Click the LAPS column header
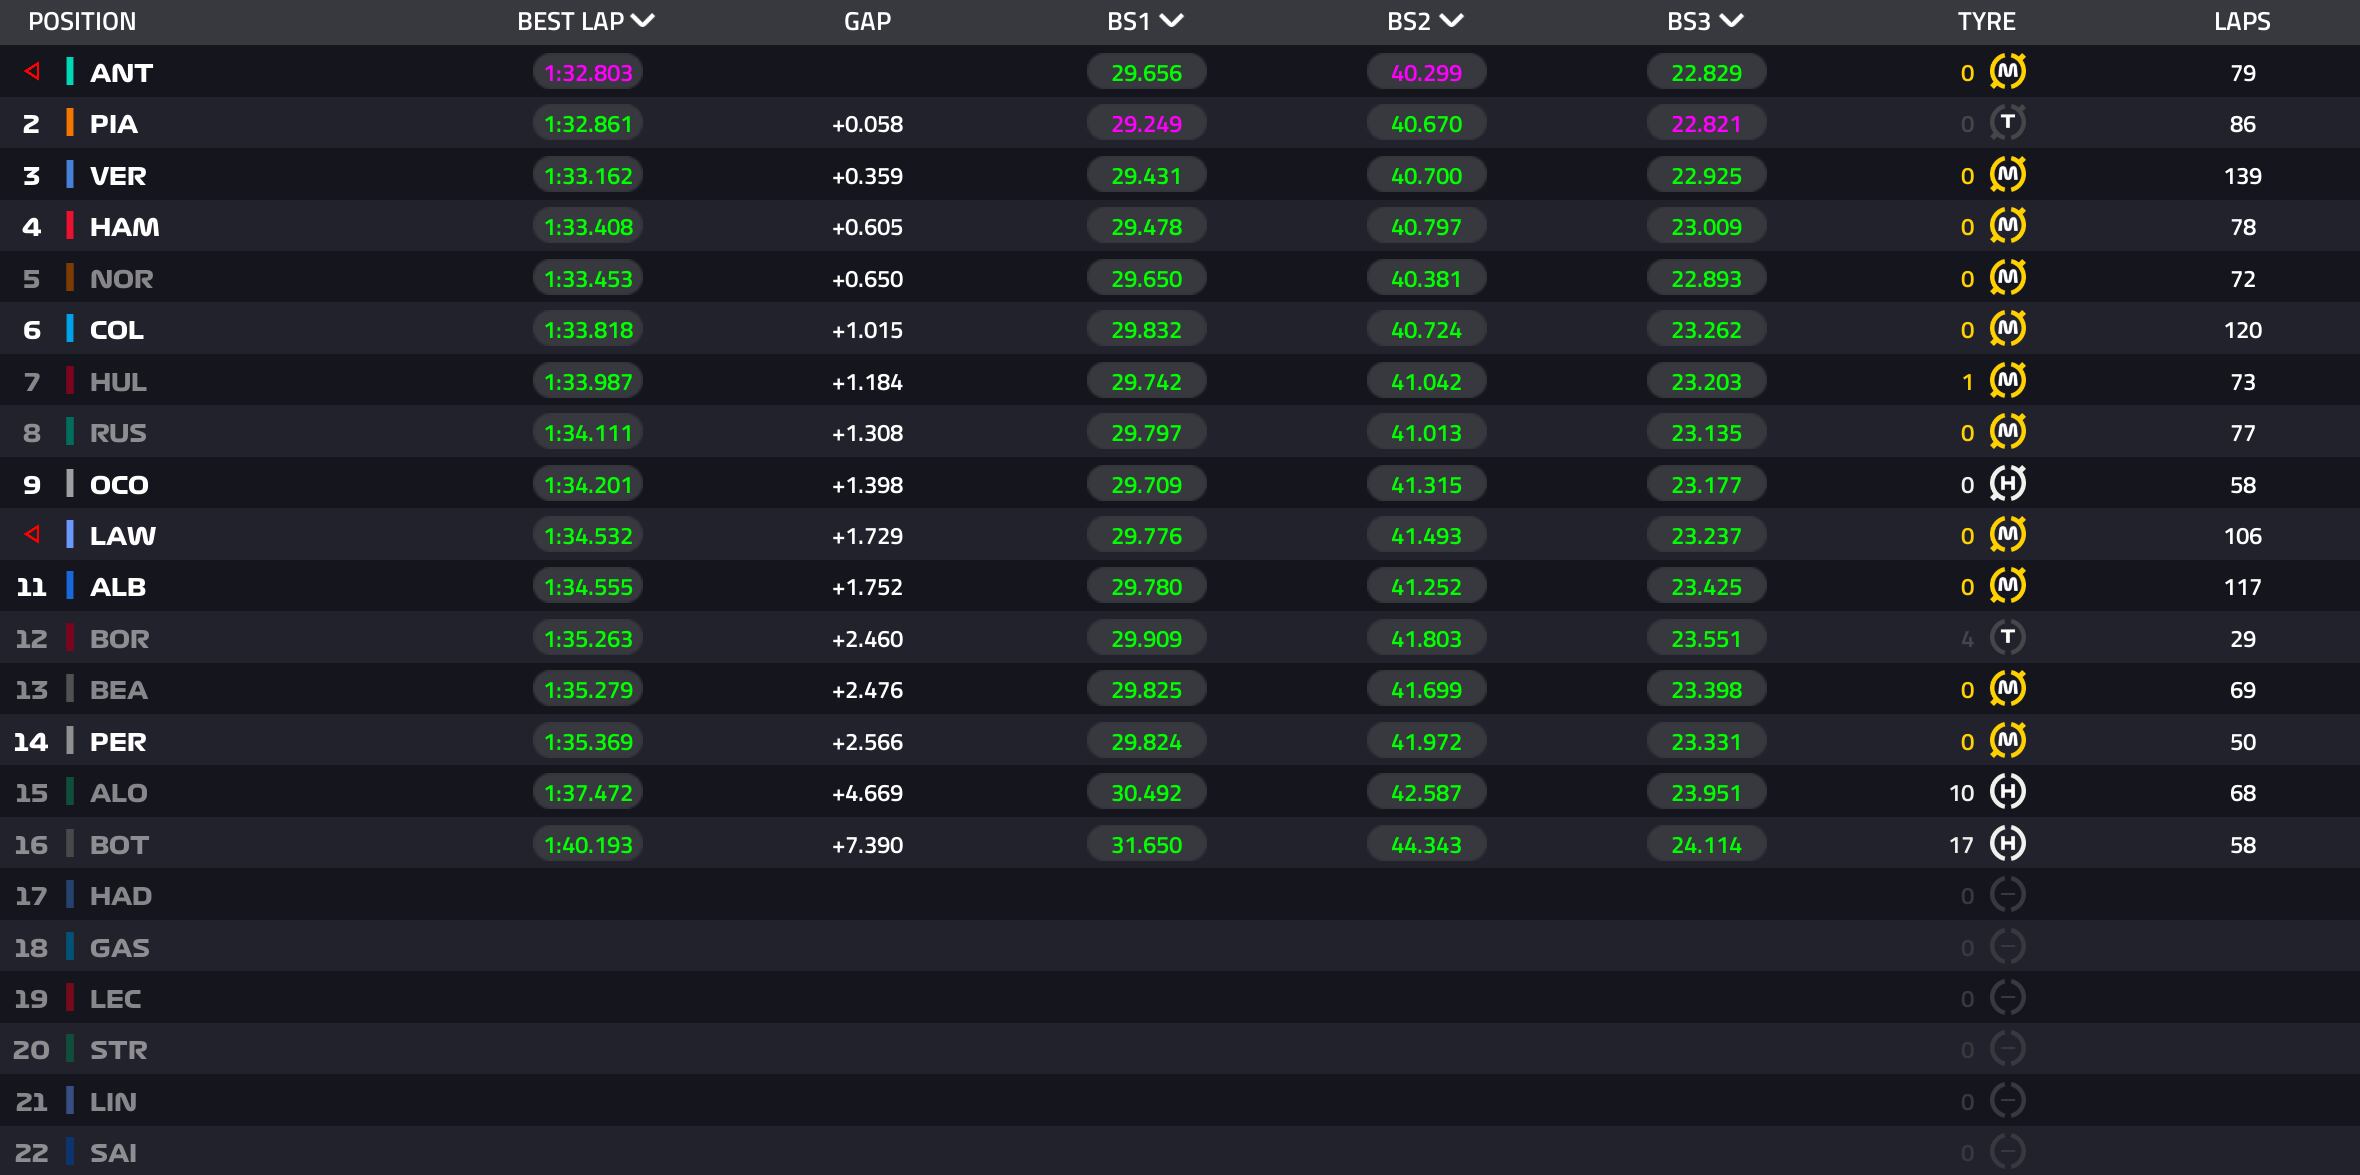The width and height of the screenshot is (2360, 1175). 2242,21
